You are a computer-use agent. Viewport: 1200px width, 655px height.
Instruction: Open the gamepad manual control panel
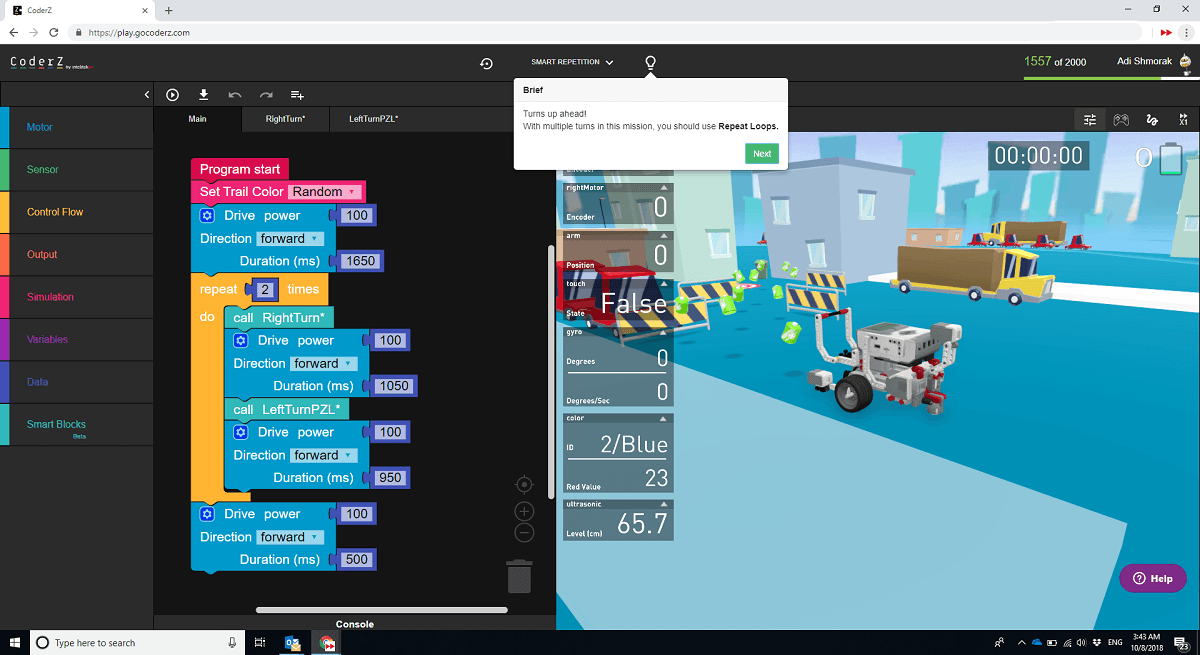(1120, 119)
